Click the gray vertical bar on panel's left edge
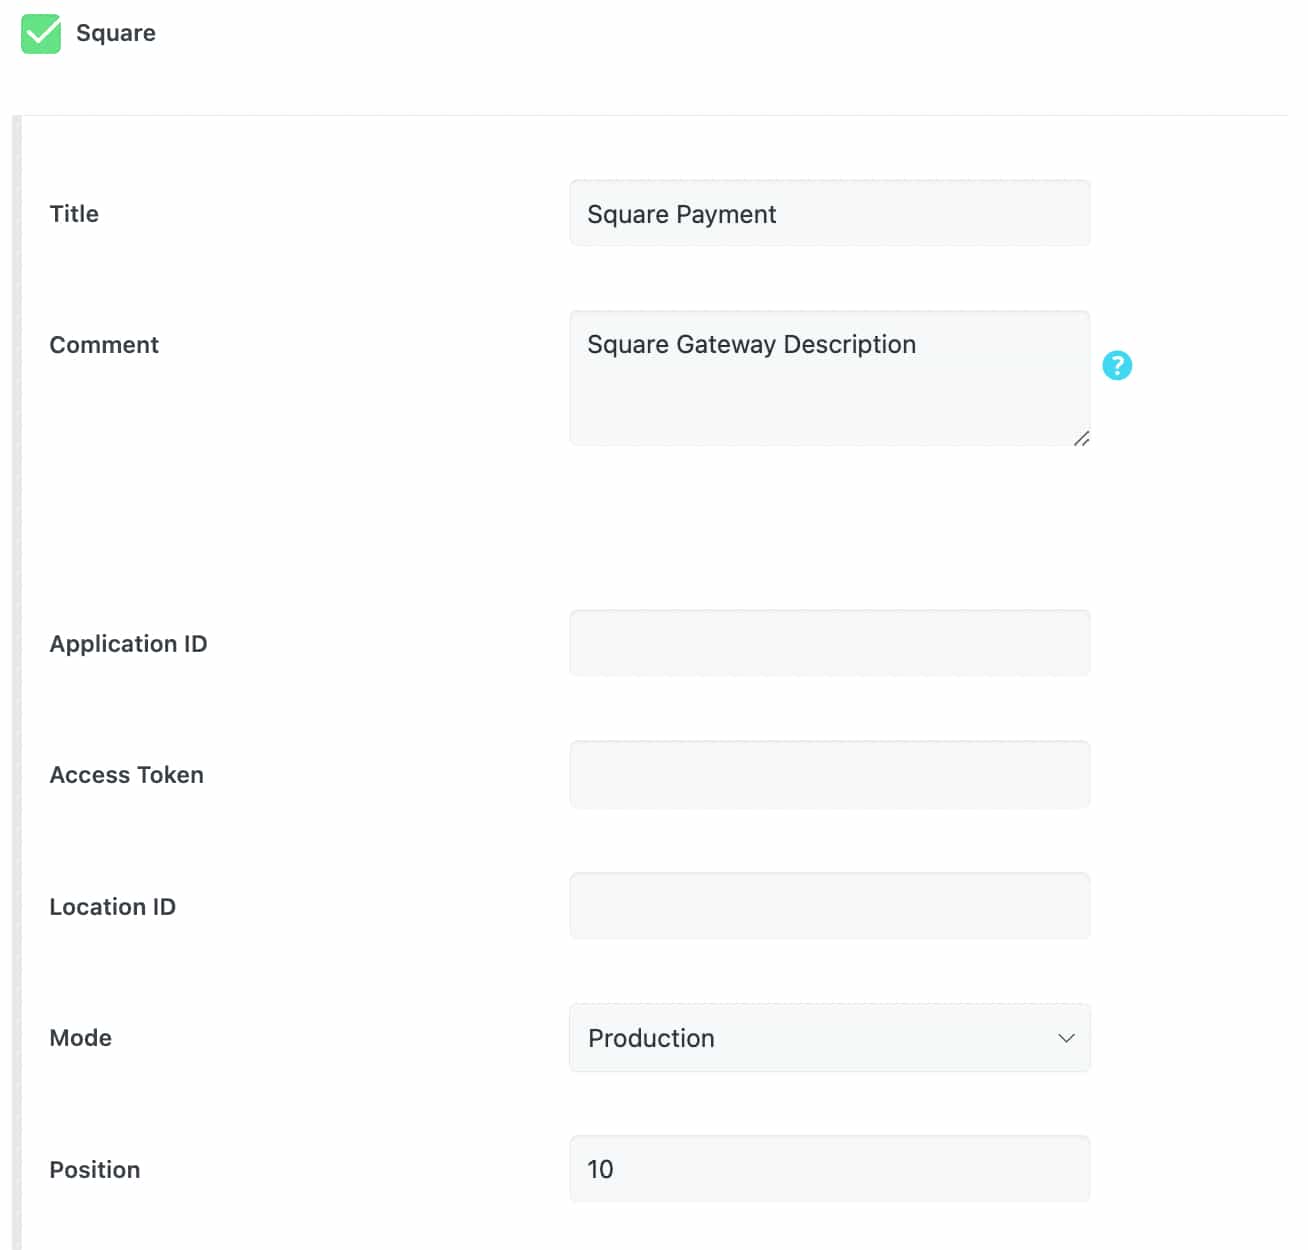The width and height of the screenshot is (1308, 1250). (16, 680)
